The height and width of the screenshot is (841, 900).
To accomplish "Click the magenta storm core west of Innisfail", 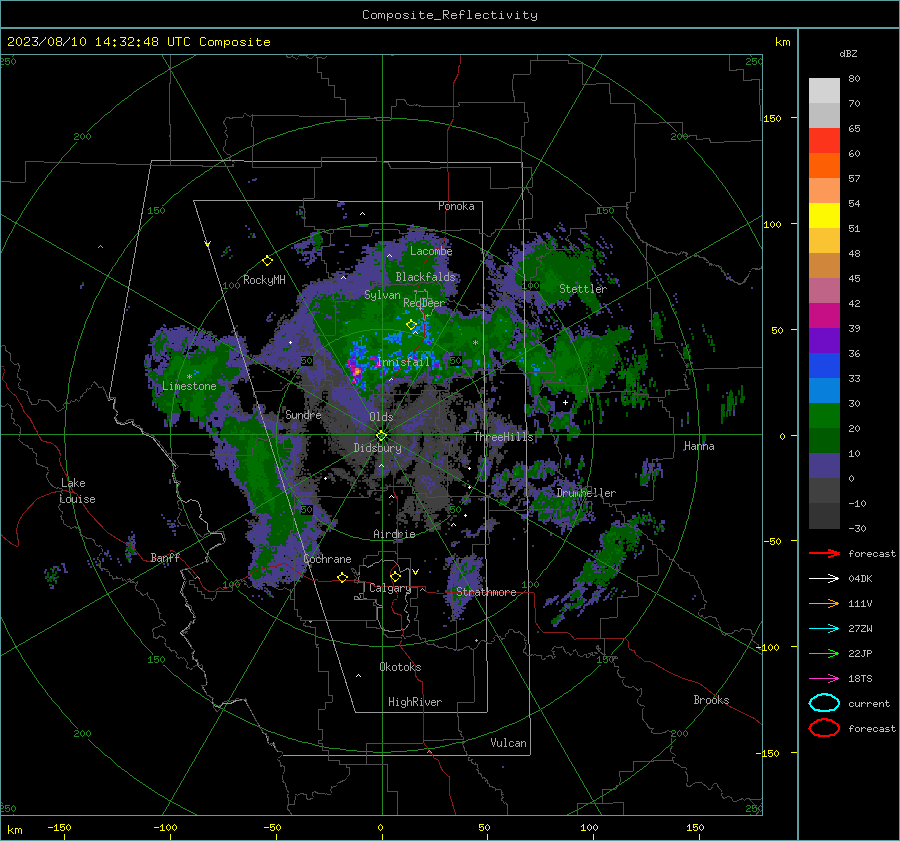I will [x=356, y=371].
